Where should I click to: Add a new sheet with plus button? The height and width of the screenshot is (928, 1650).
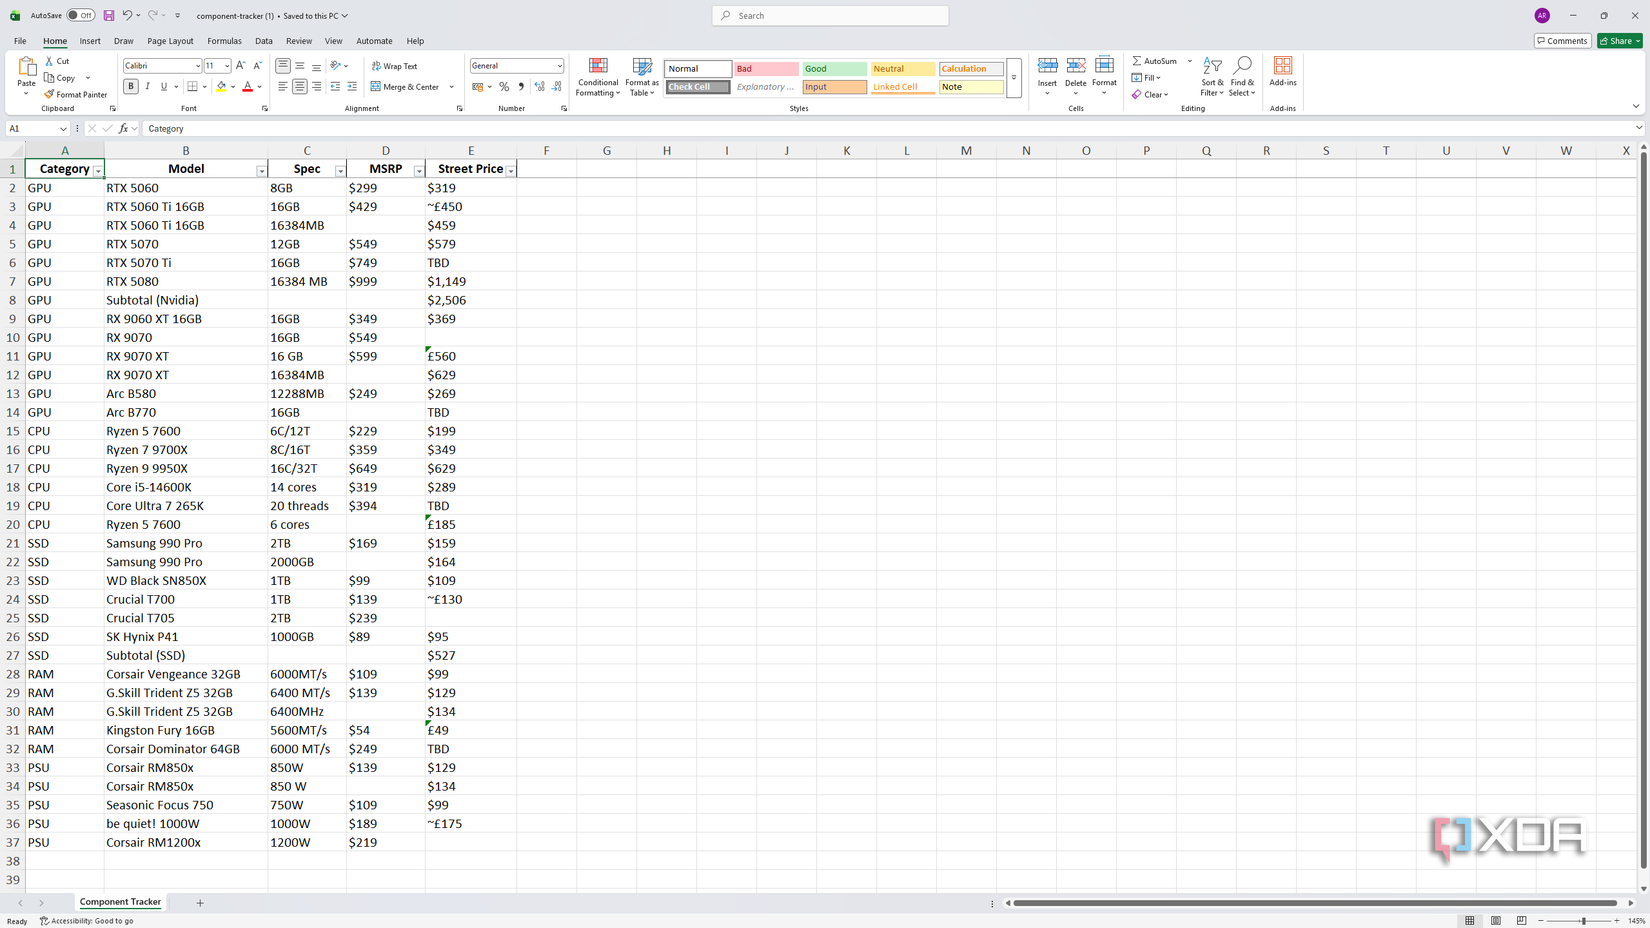point(200,903)
